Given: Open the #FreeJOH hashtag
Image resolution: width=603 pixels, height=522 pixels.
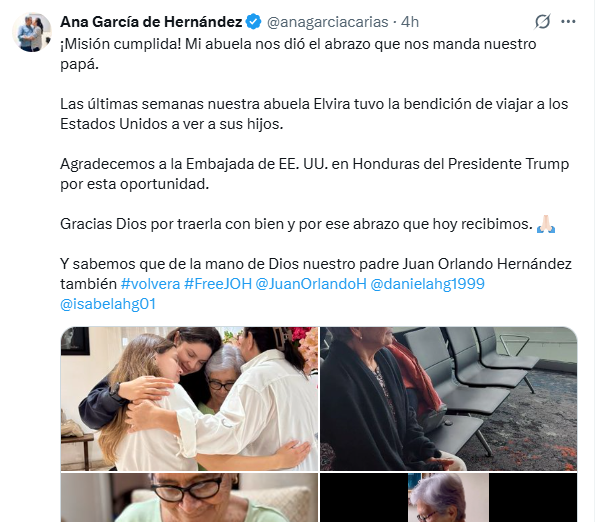Looking at the screenshot, I should click(218, 284).
